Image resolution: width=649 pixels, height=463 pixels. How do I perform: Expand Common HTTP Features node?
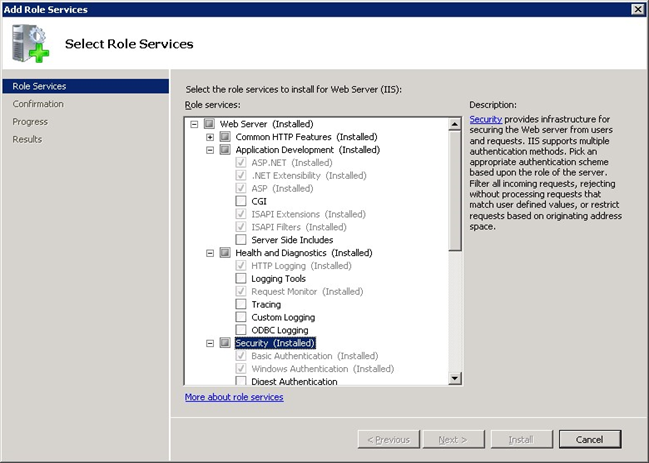210,137
